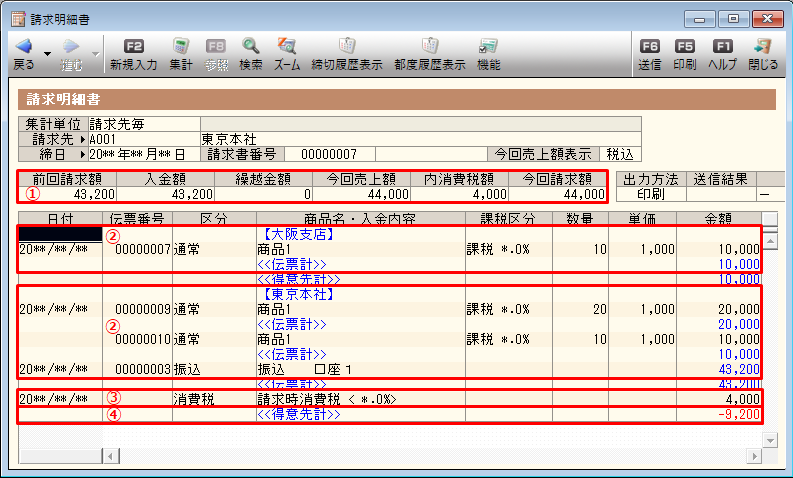Select the 繰越金額 0 cell
The image size is (793, 478).
click(263, 194)
